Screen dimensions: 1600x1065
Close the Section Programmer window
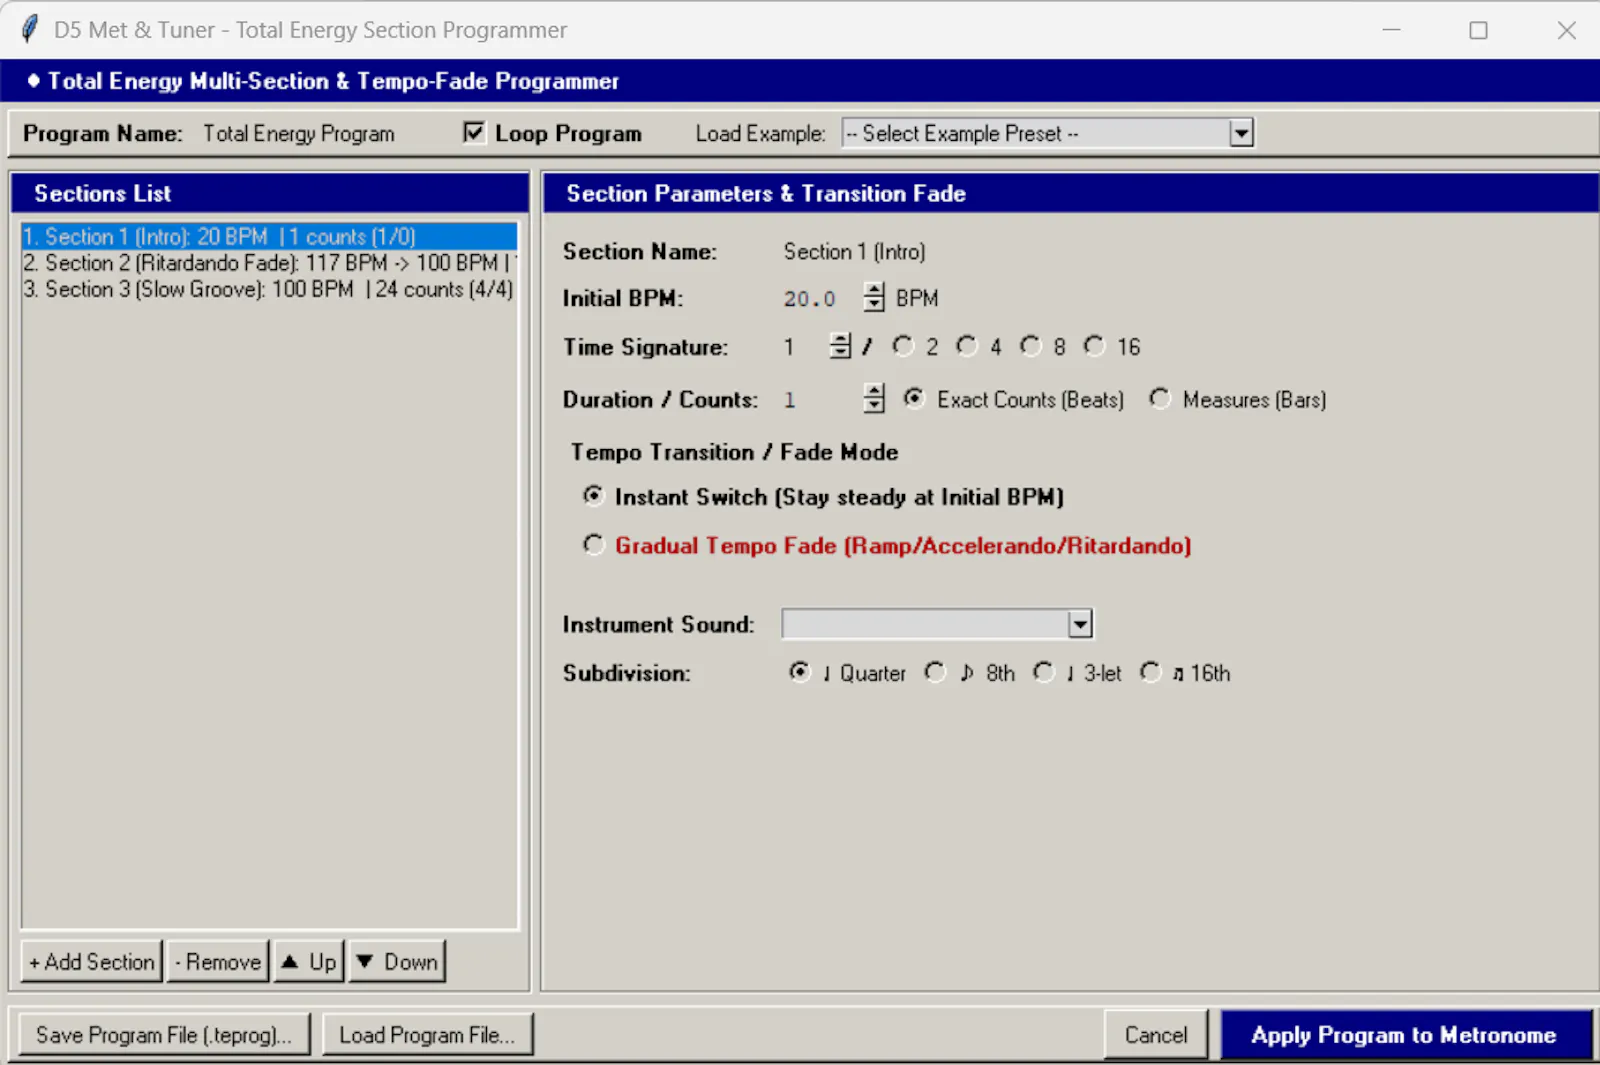coord(1566,30)
